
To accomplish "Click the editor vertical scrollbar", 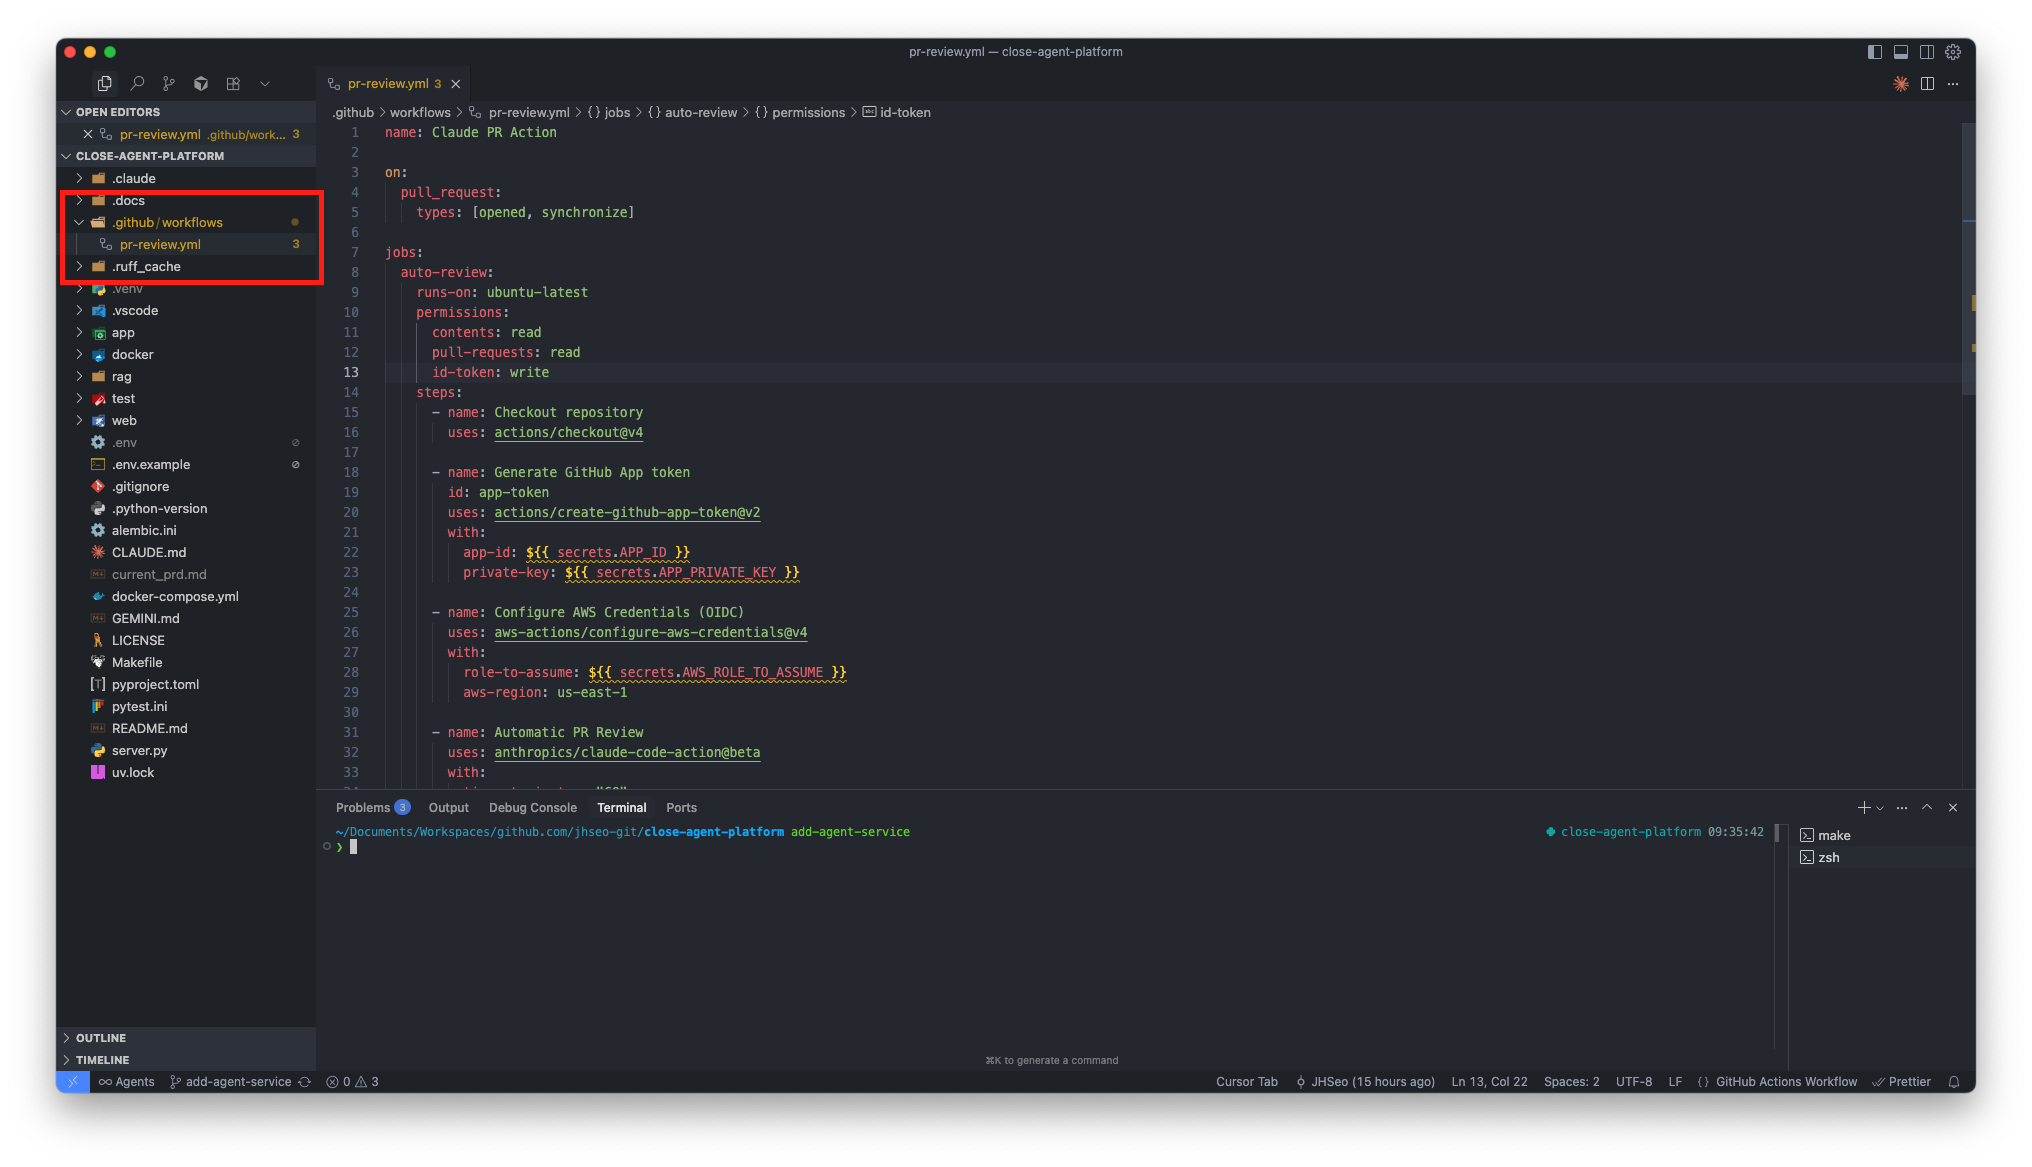I will point(1967,260).
